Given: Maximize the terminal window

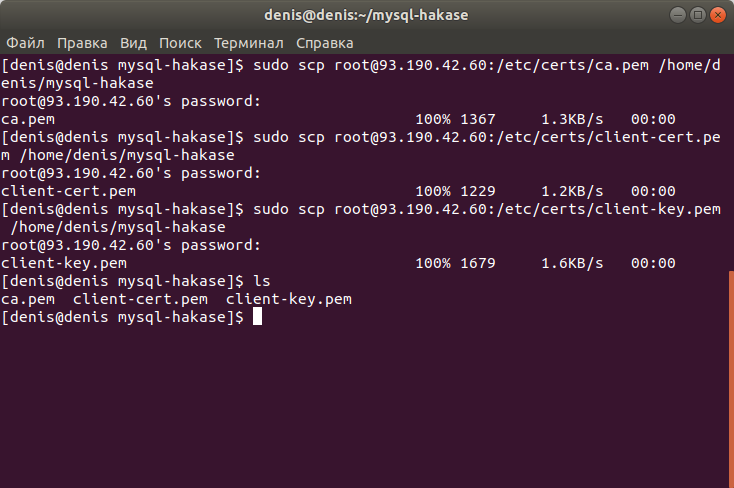Looking at the screenshot, I should [x=697, y=15].
